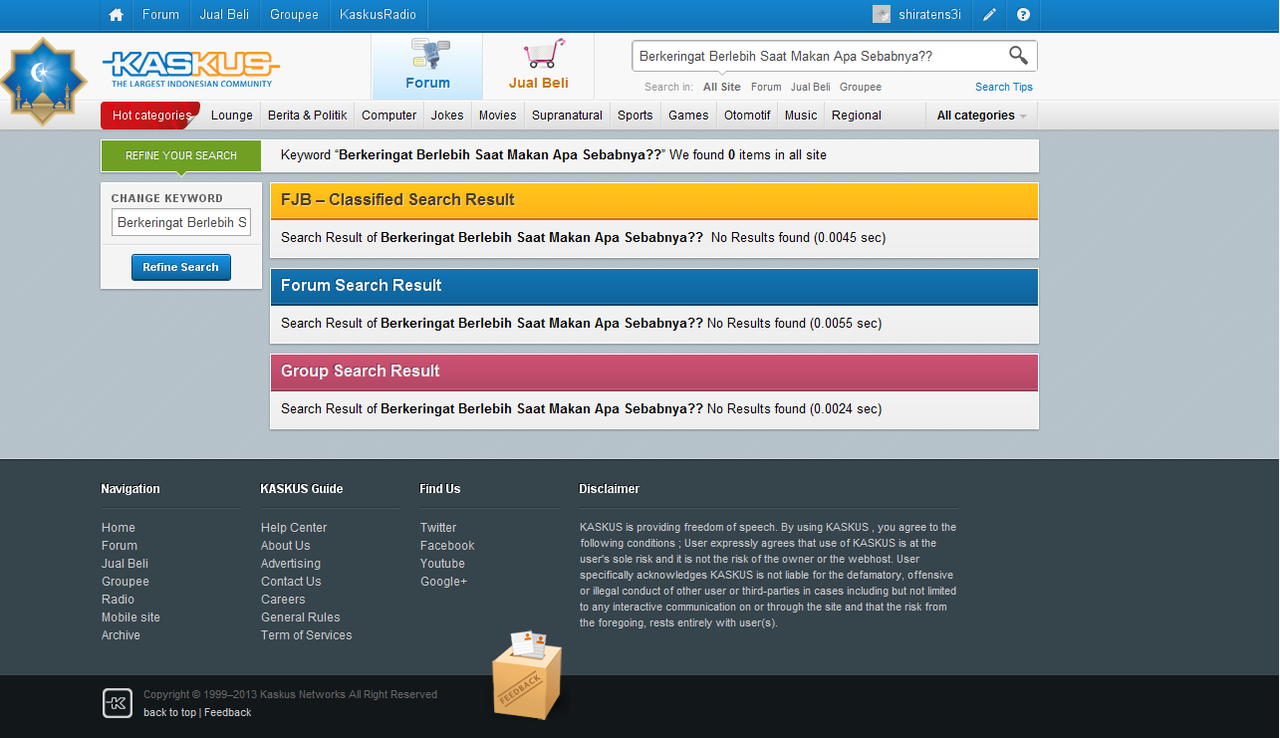Select the Jual Beli shopping cart tab
Screen dimensions: 1280x738
538,66
